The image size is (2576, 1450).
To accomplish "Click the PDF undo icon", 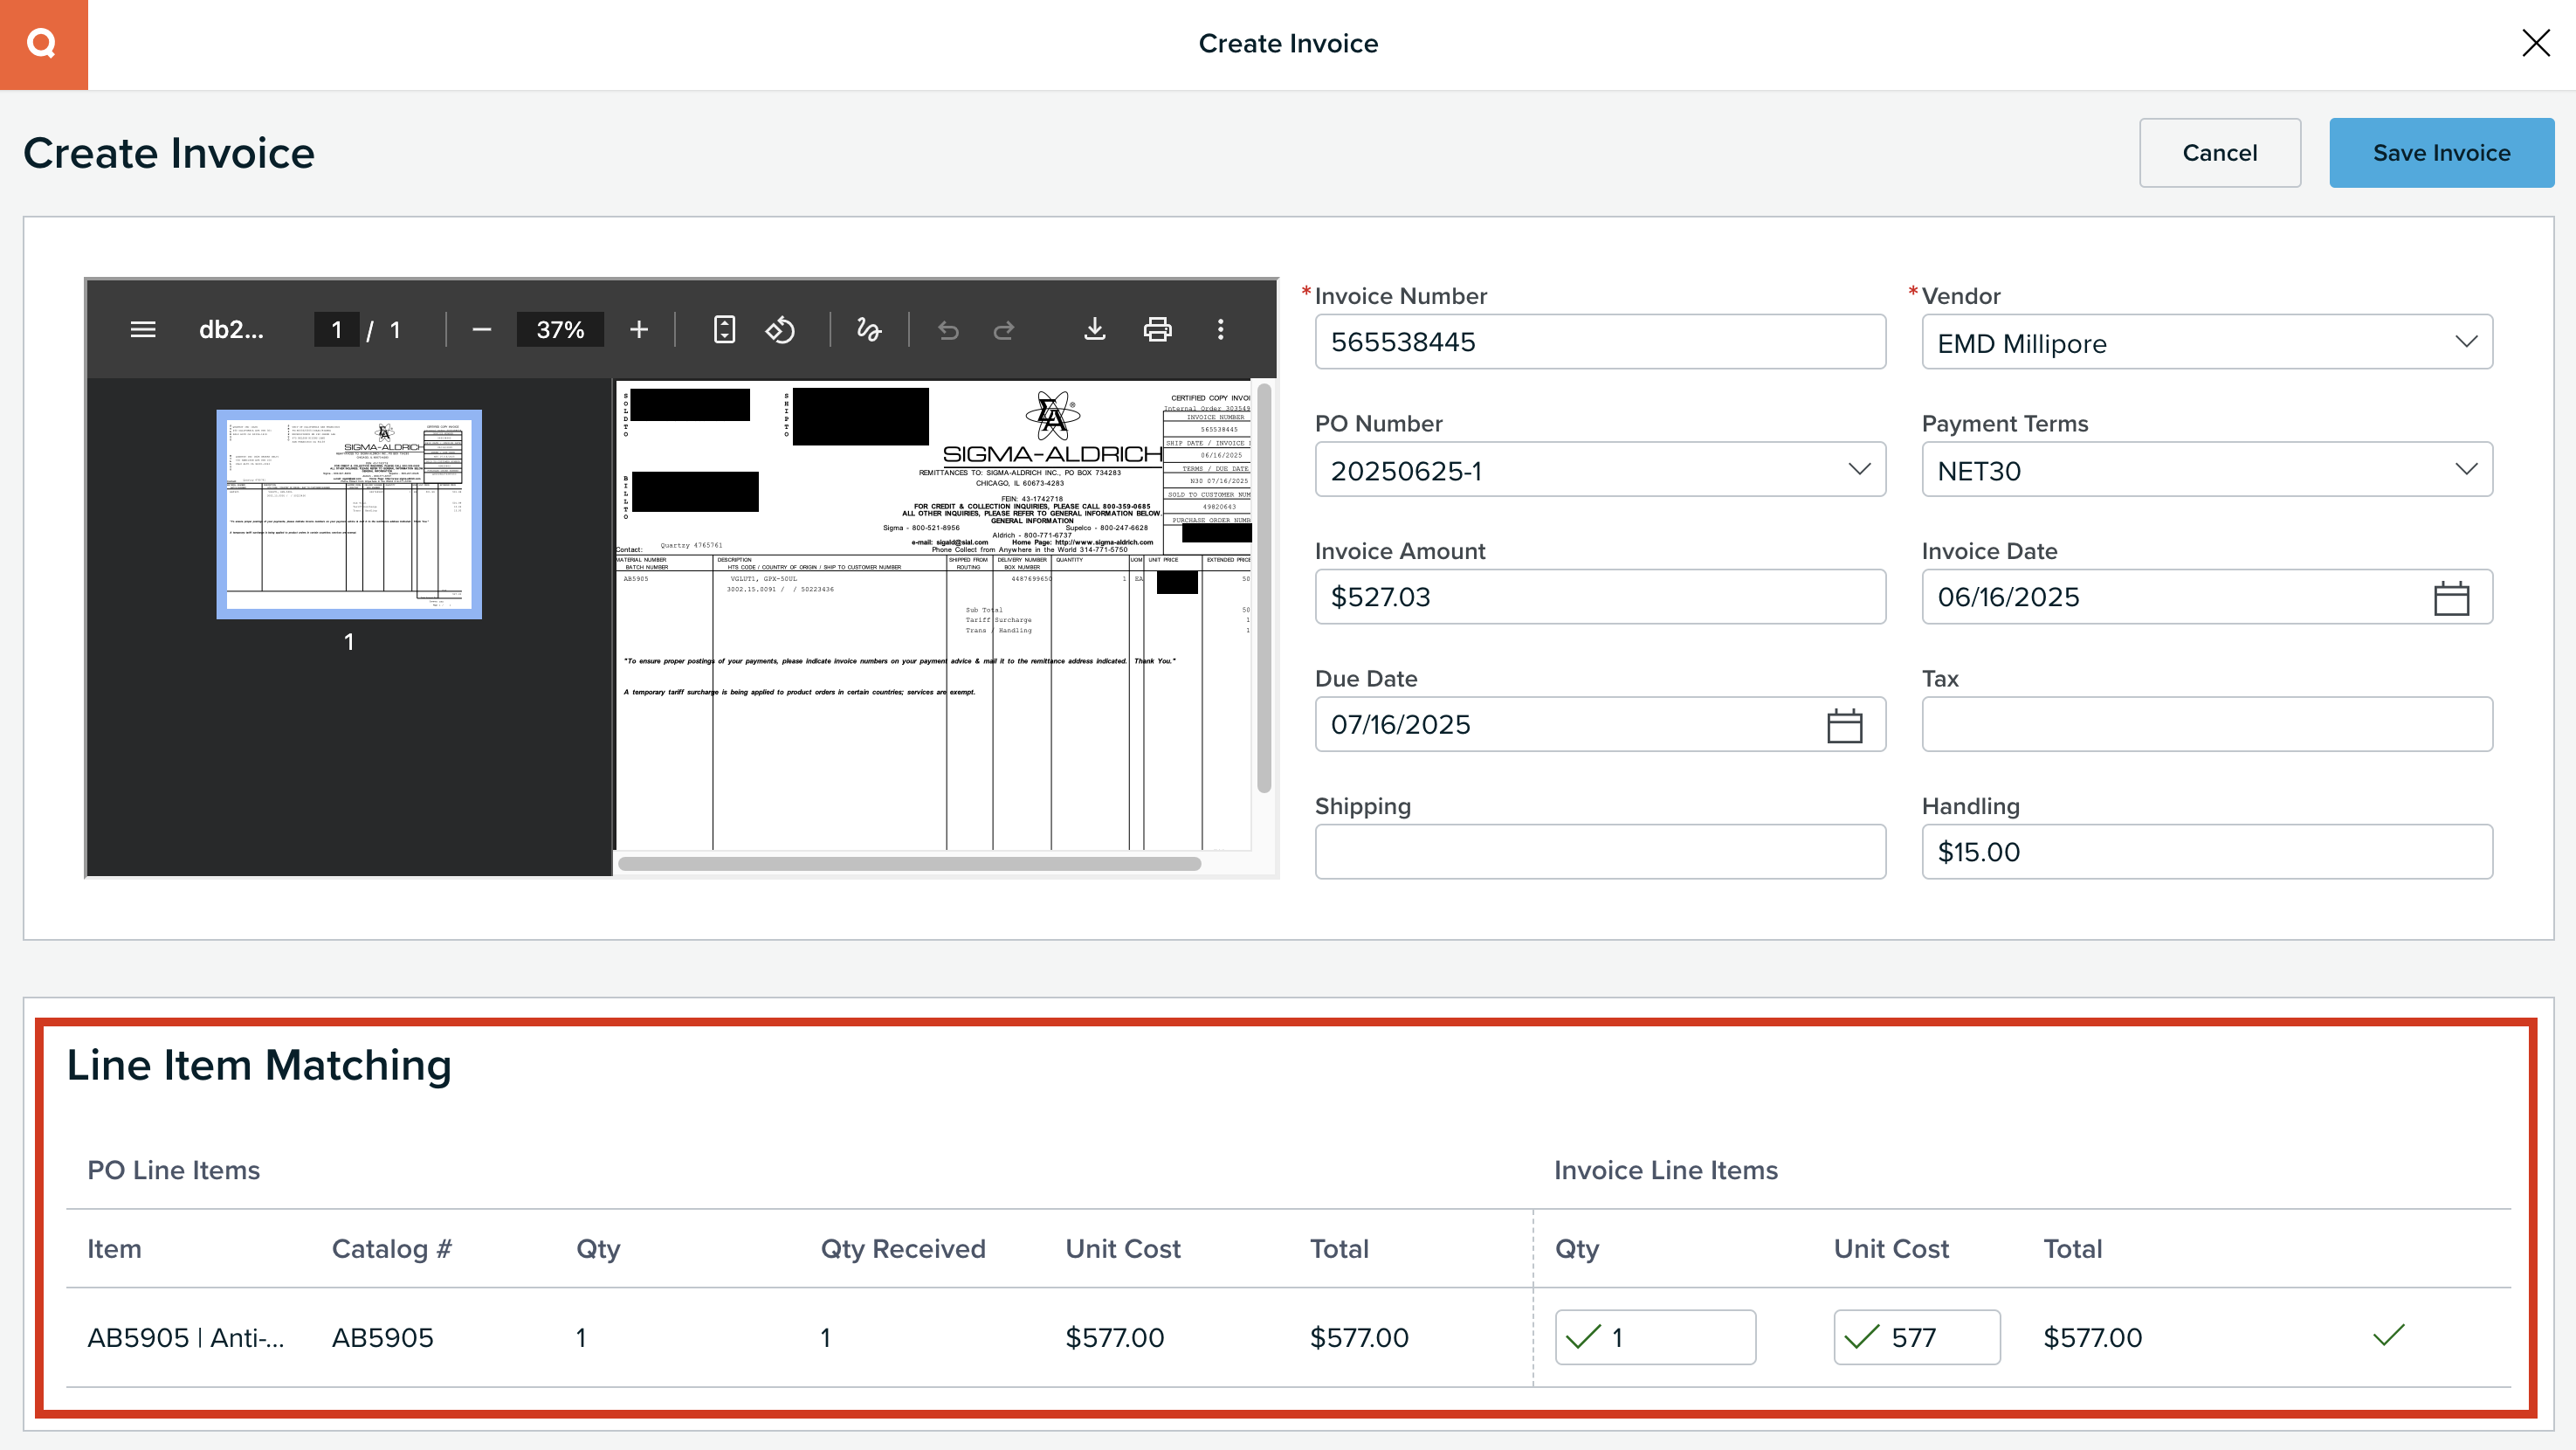I will [x=948, y=329].
